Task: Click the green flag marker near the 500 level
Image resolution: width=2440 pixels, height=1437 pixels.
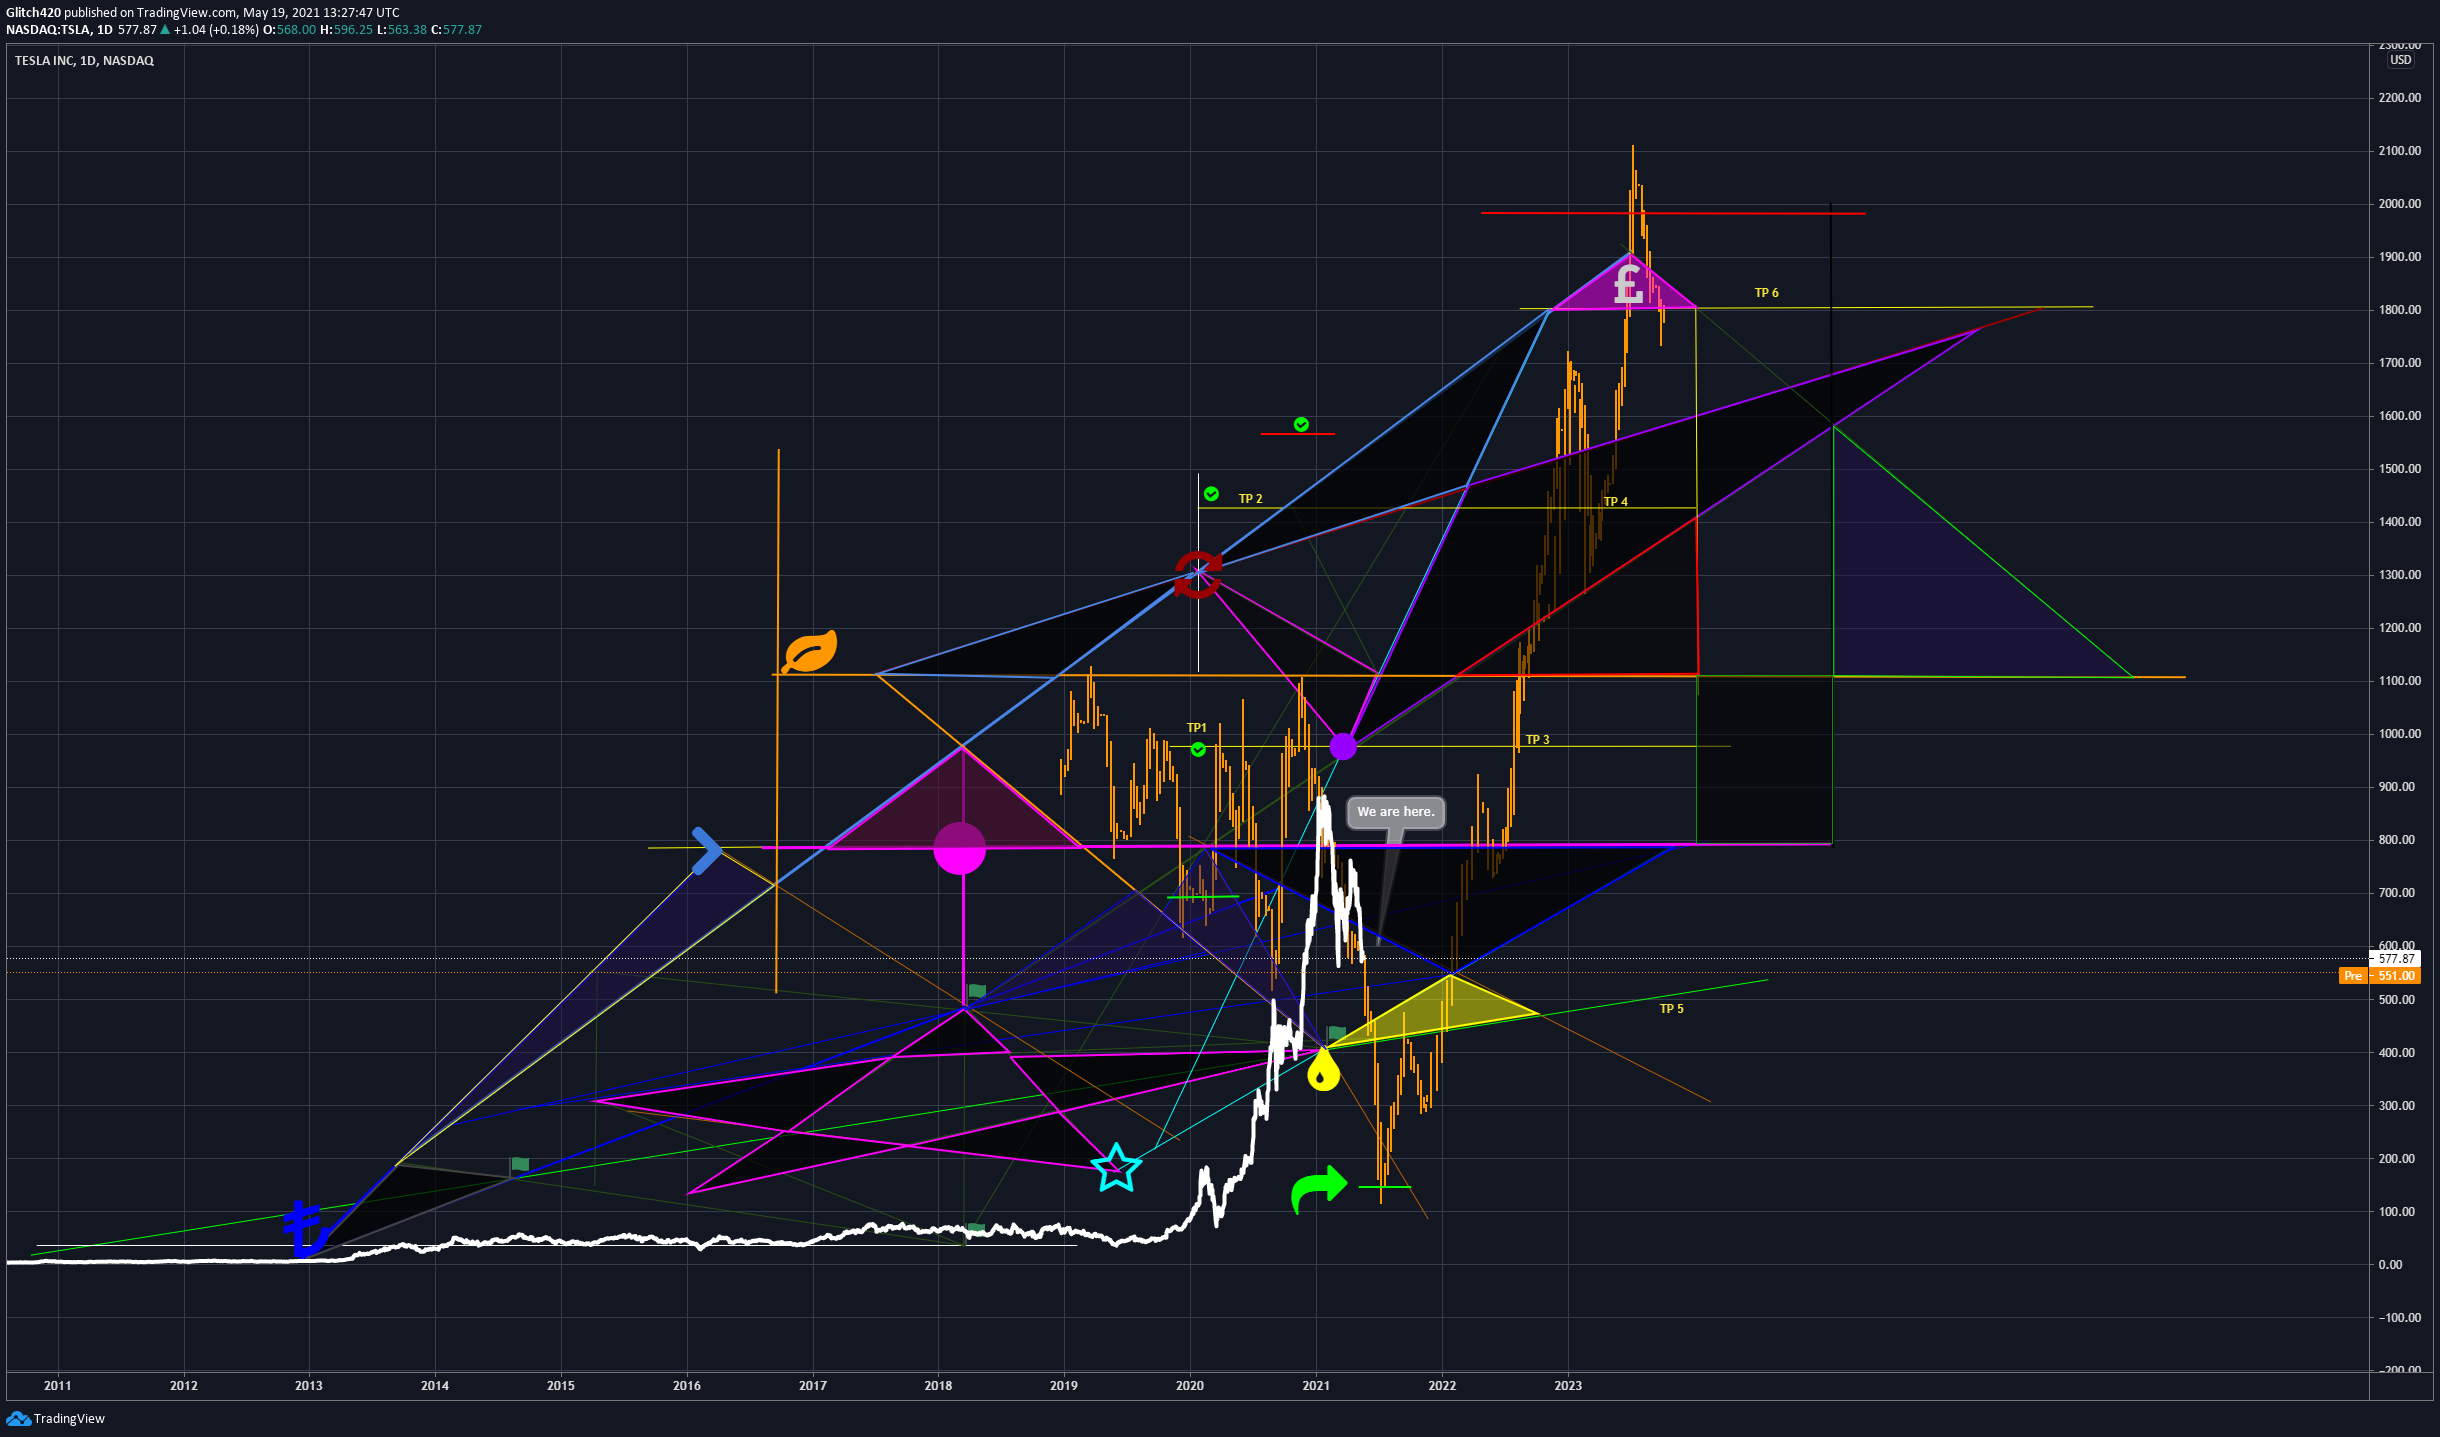Action: [977, 991]
